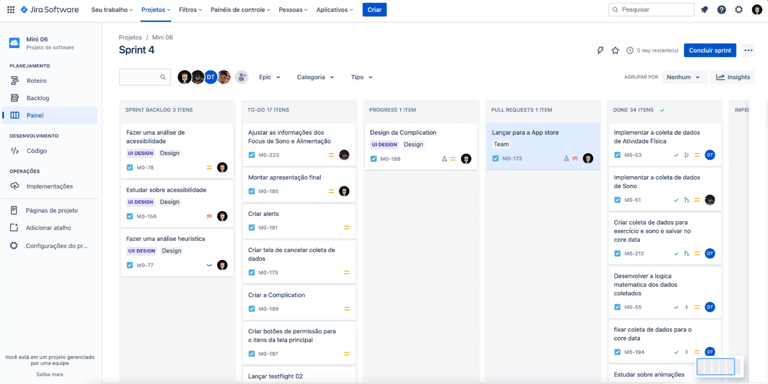Open card Design da Complication

coord(421,146)
